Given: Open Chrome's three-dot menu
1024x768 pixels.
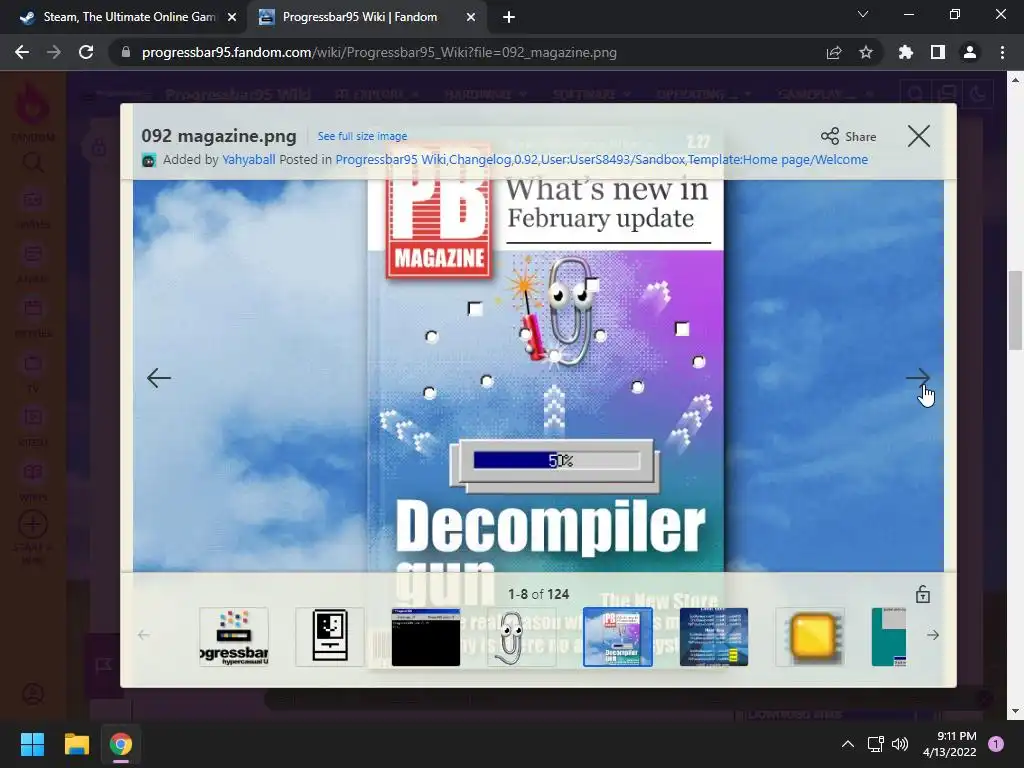Looking at the screenshot, I should (x=1002, y=52).
